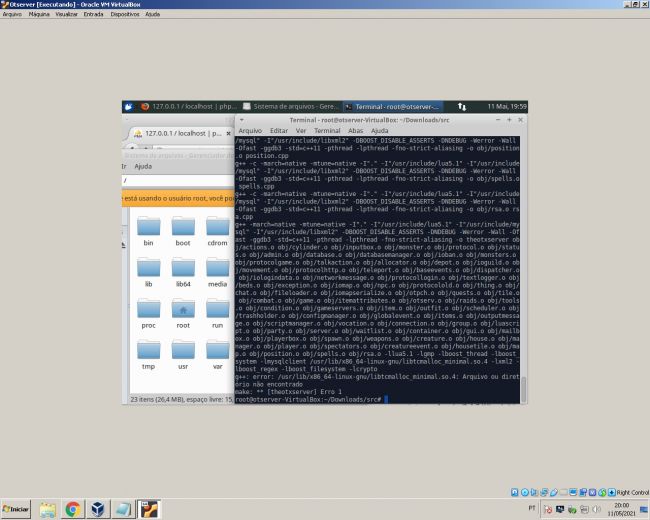Click VirtualBox USB devices status icon
The height and width of the screenshot is (520, 650).
(x=554, y=492)
